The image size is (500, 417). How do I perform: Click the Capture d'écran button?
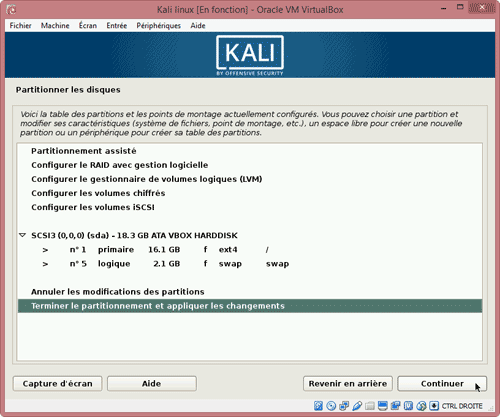[x=57, y=384]
